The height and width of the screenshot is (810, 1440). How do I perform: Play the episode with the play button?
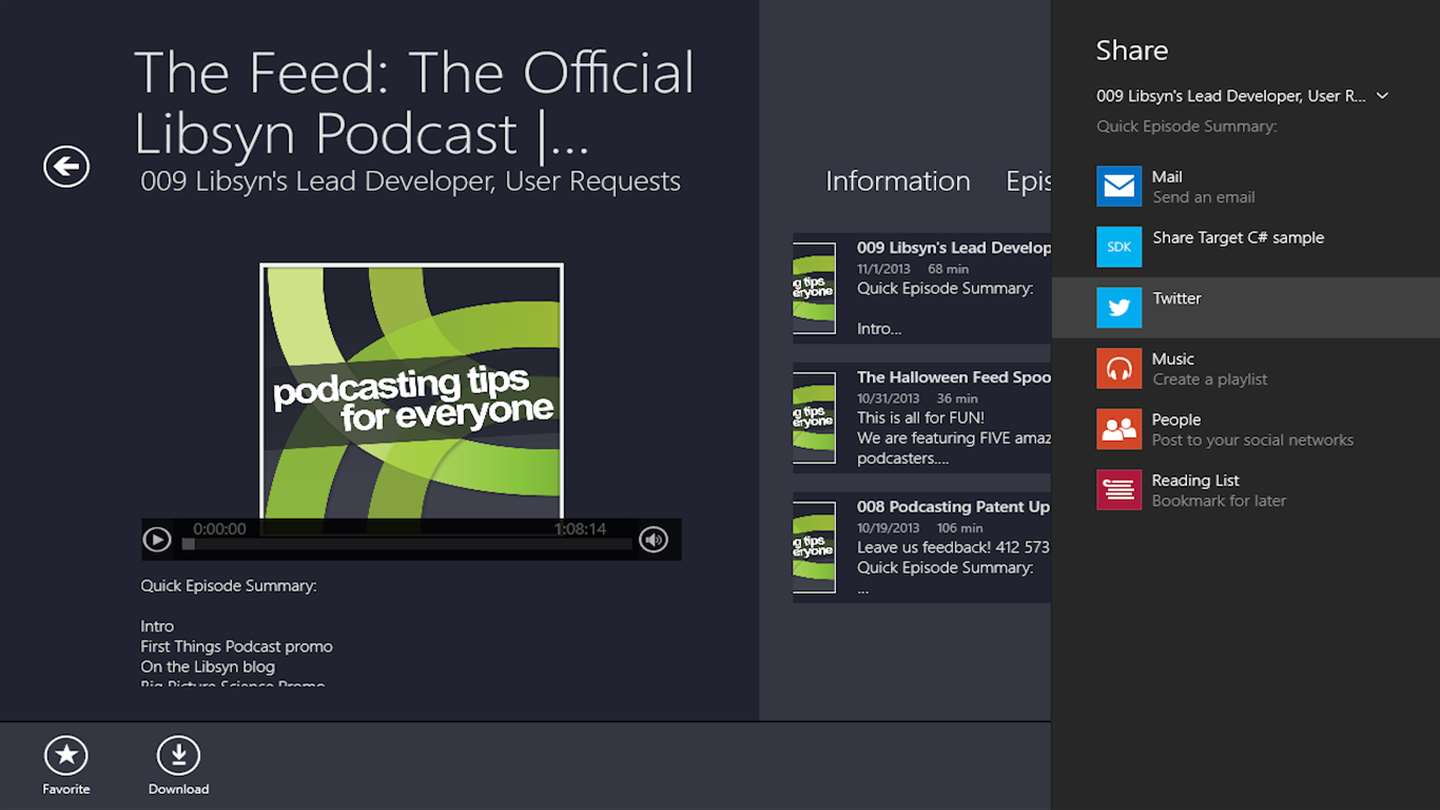coord(157,540)
